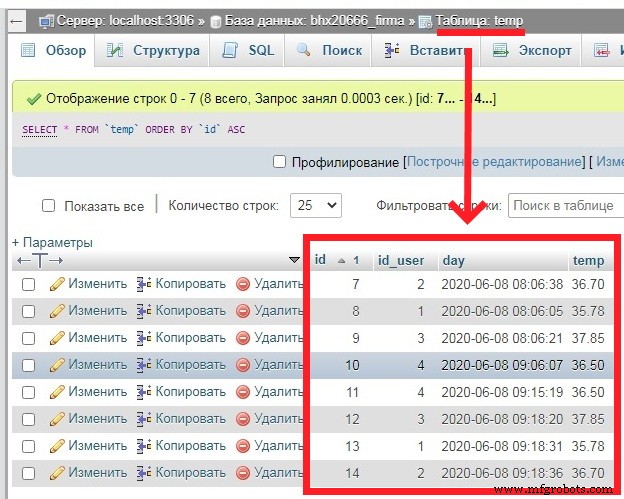Viewport: 624px width, 499px height.
Task: Open the Экспорт tab
Action: [x=533, y=51]
